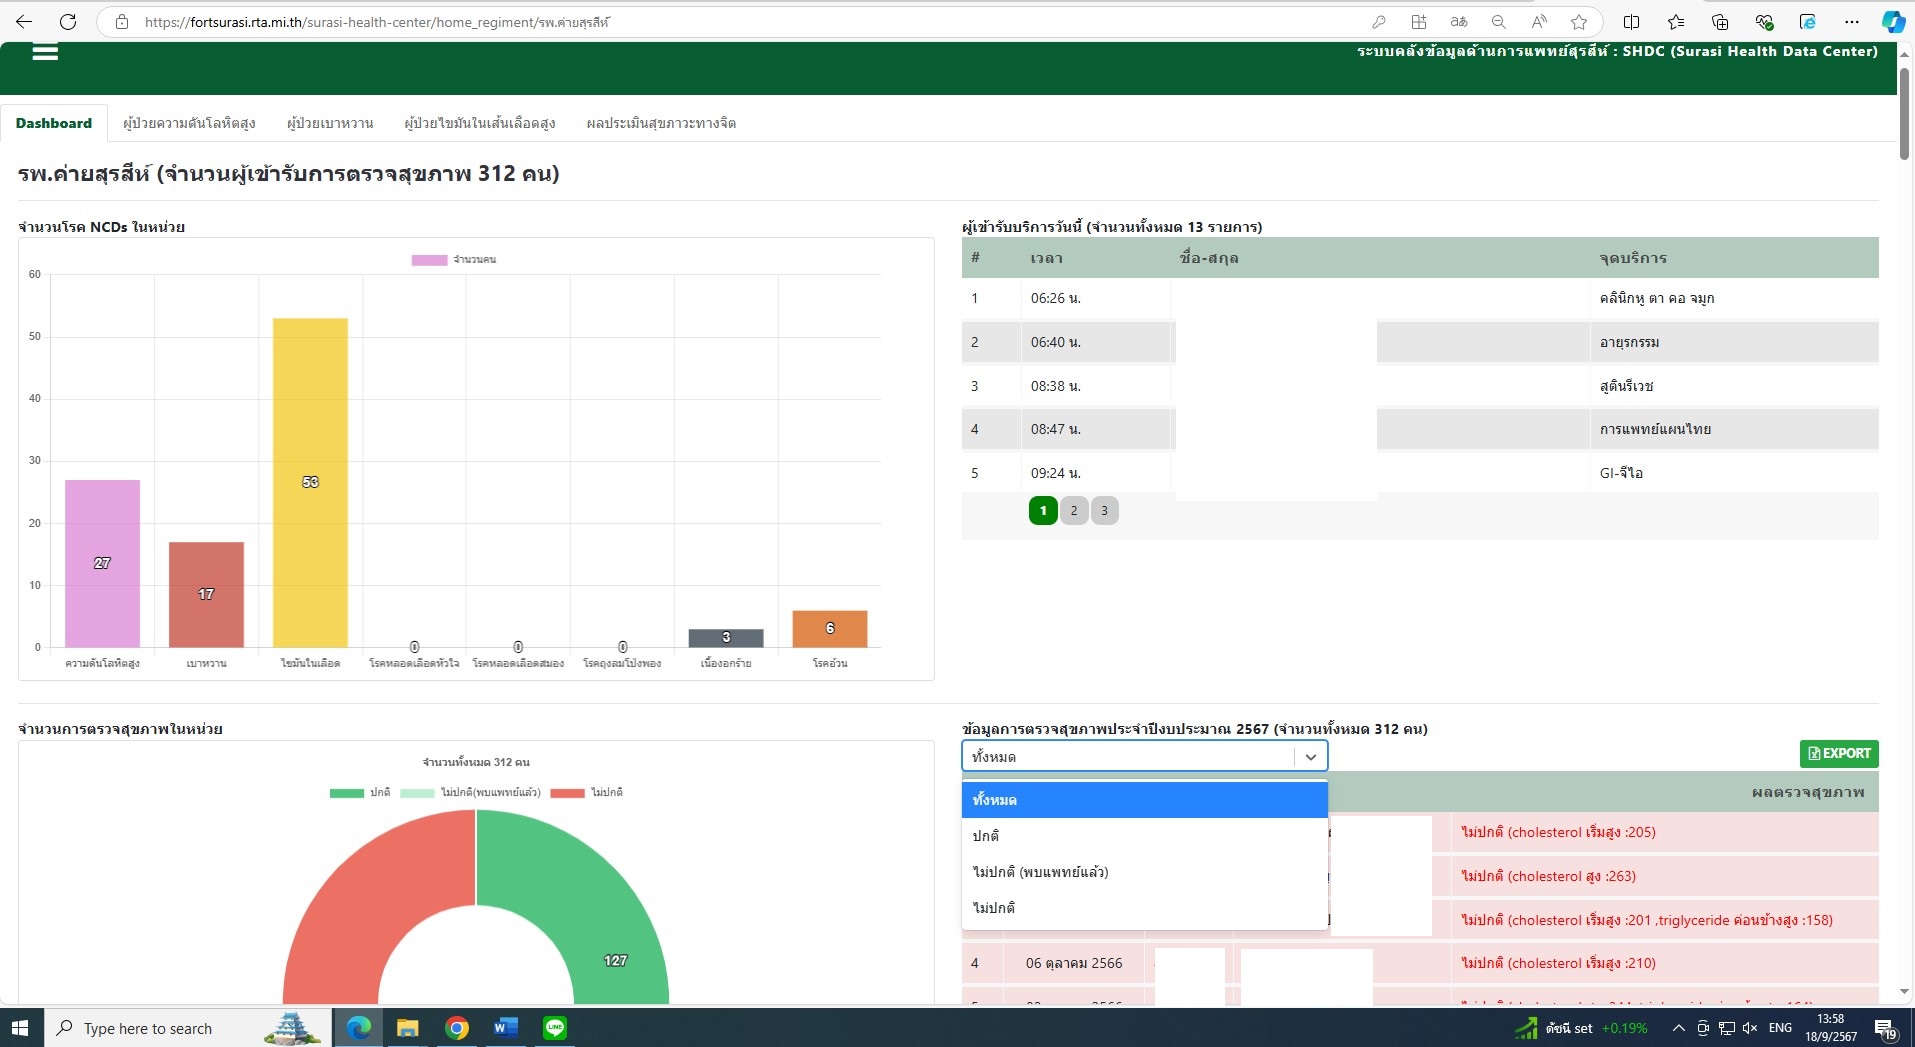
Task: Launch Microsoft Word from taskbar
Action: [505, 1028]
